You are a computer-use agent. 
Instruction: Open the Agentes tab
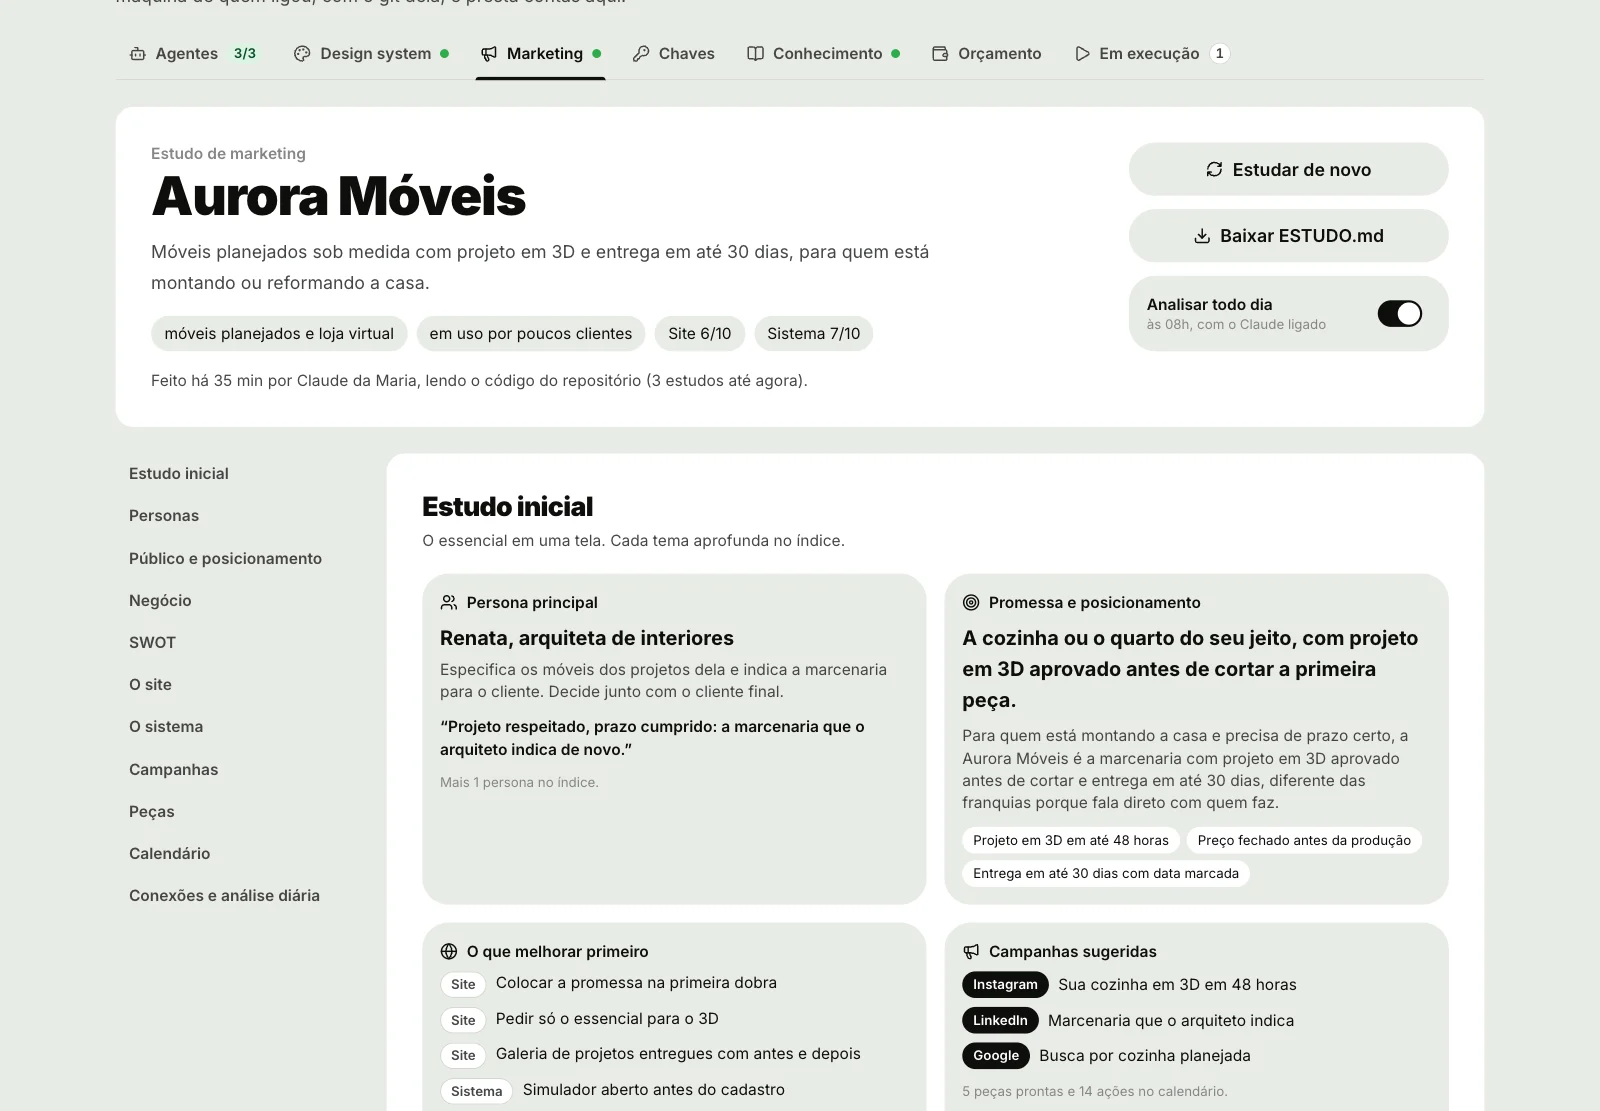click(194, 54)
